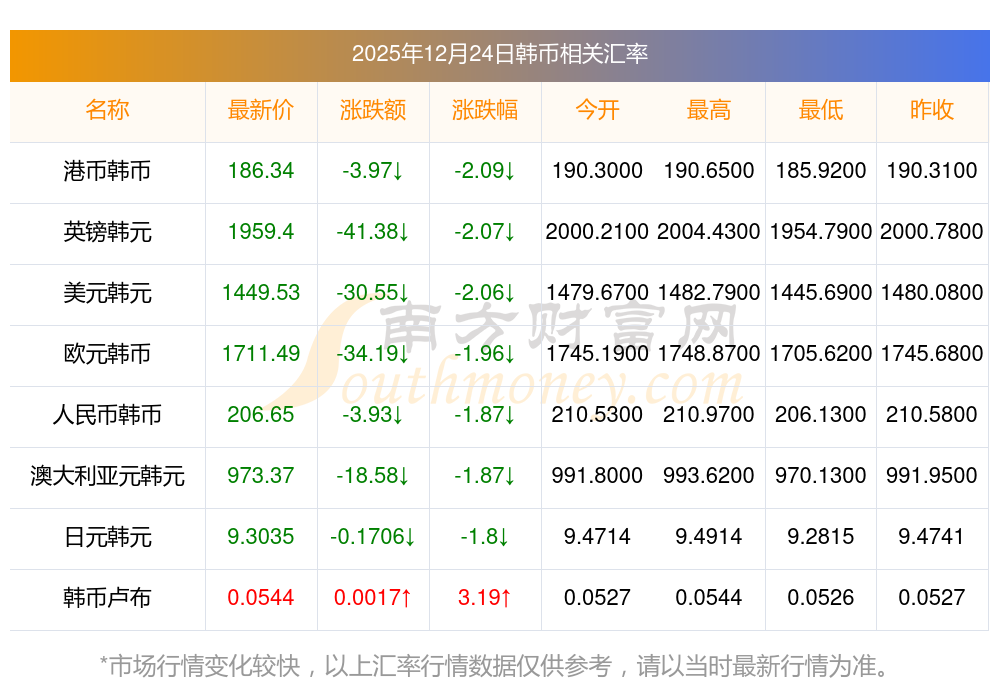Click change percent -1.96↓

[x=485, y=353]
